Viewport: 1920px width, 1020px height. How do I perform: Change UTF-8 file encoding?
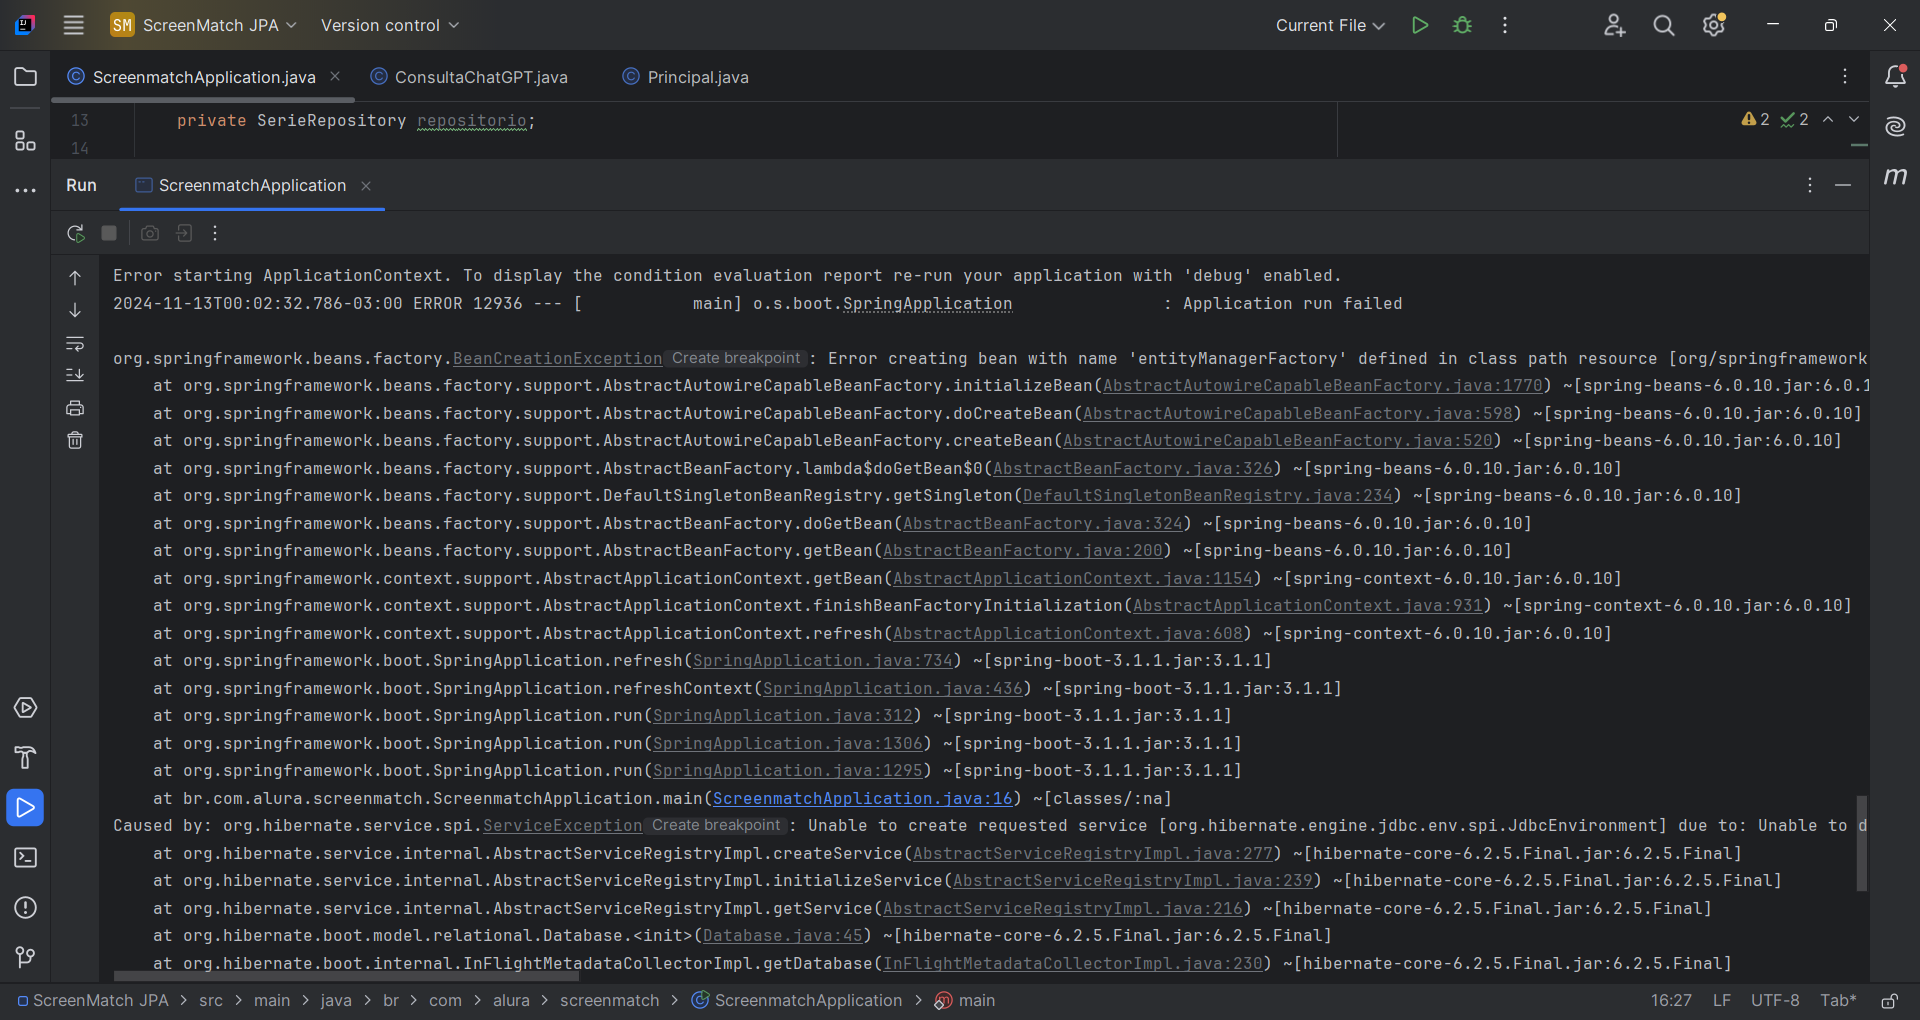coord(1775,1000)
